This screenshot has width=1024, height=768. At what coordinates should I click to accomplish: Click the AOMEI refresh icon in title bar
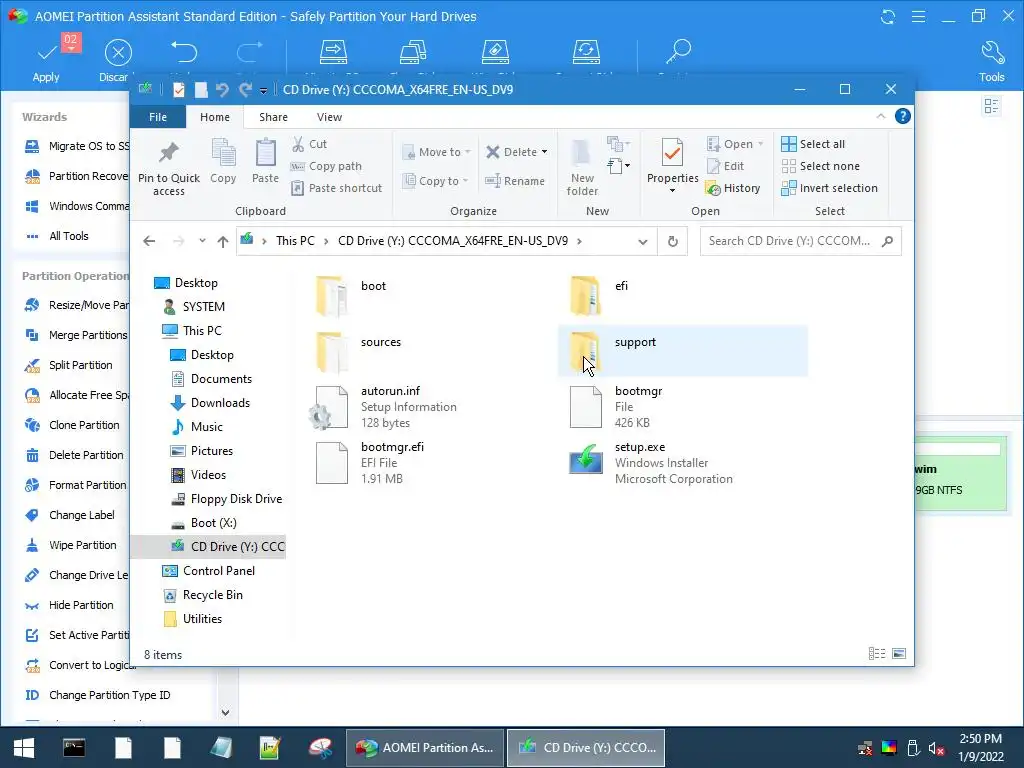[x=888, y=17]
